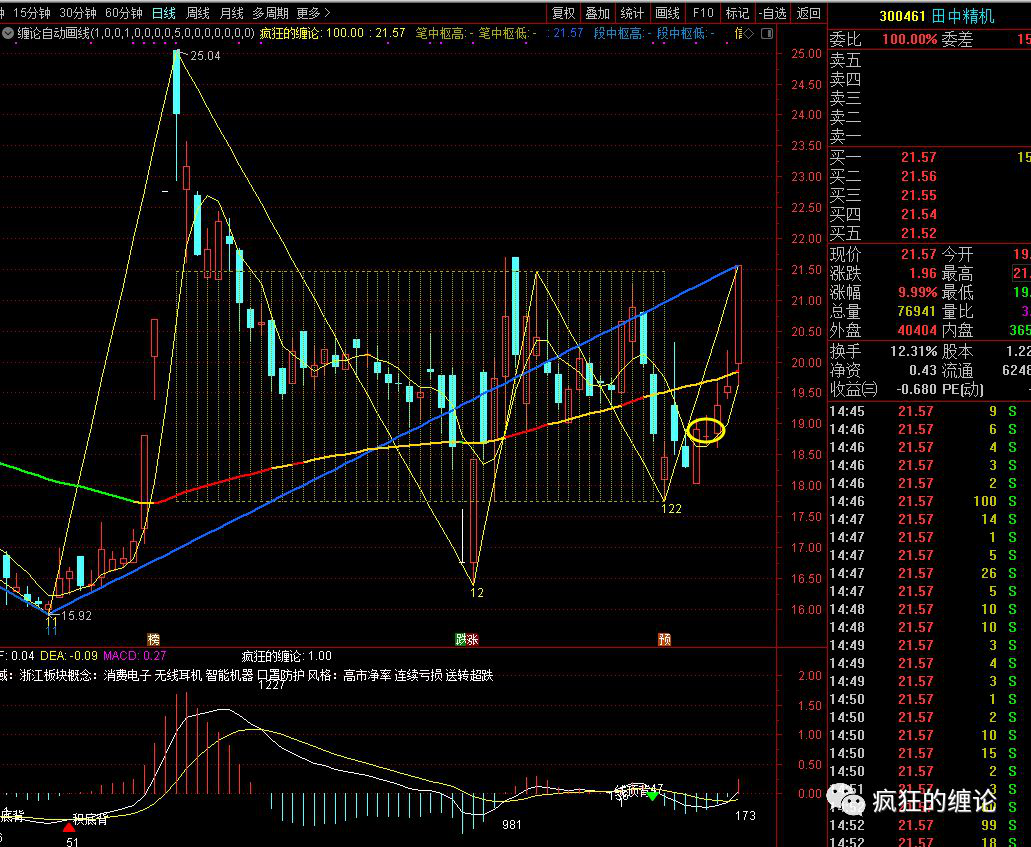
Task: Remove stock via the -自选 button
Action: pos(772,13)
